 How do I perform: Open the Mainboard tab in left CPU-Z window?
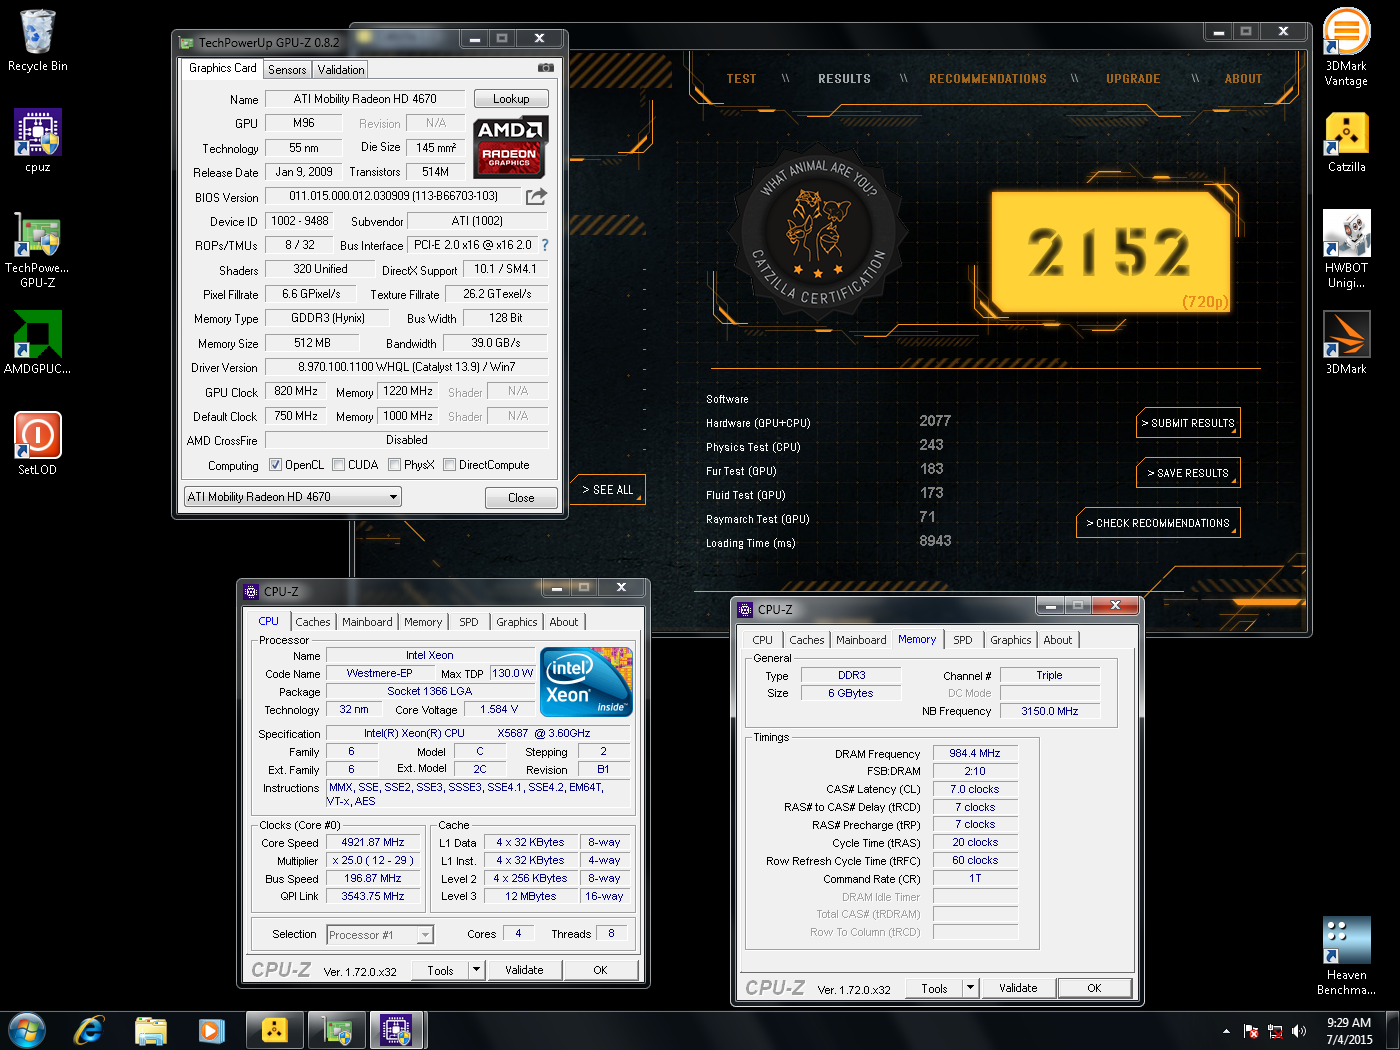click(367, 622)
